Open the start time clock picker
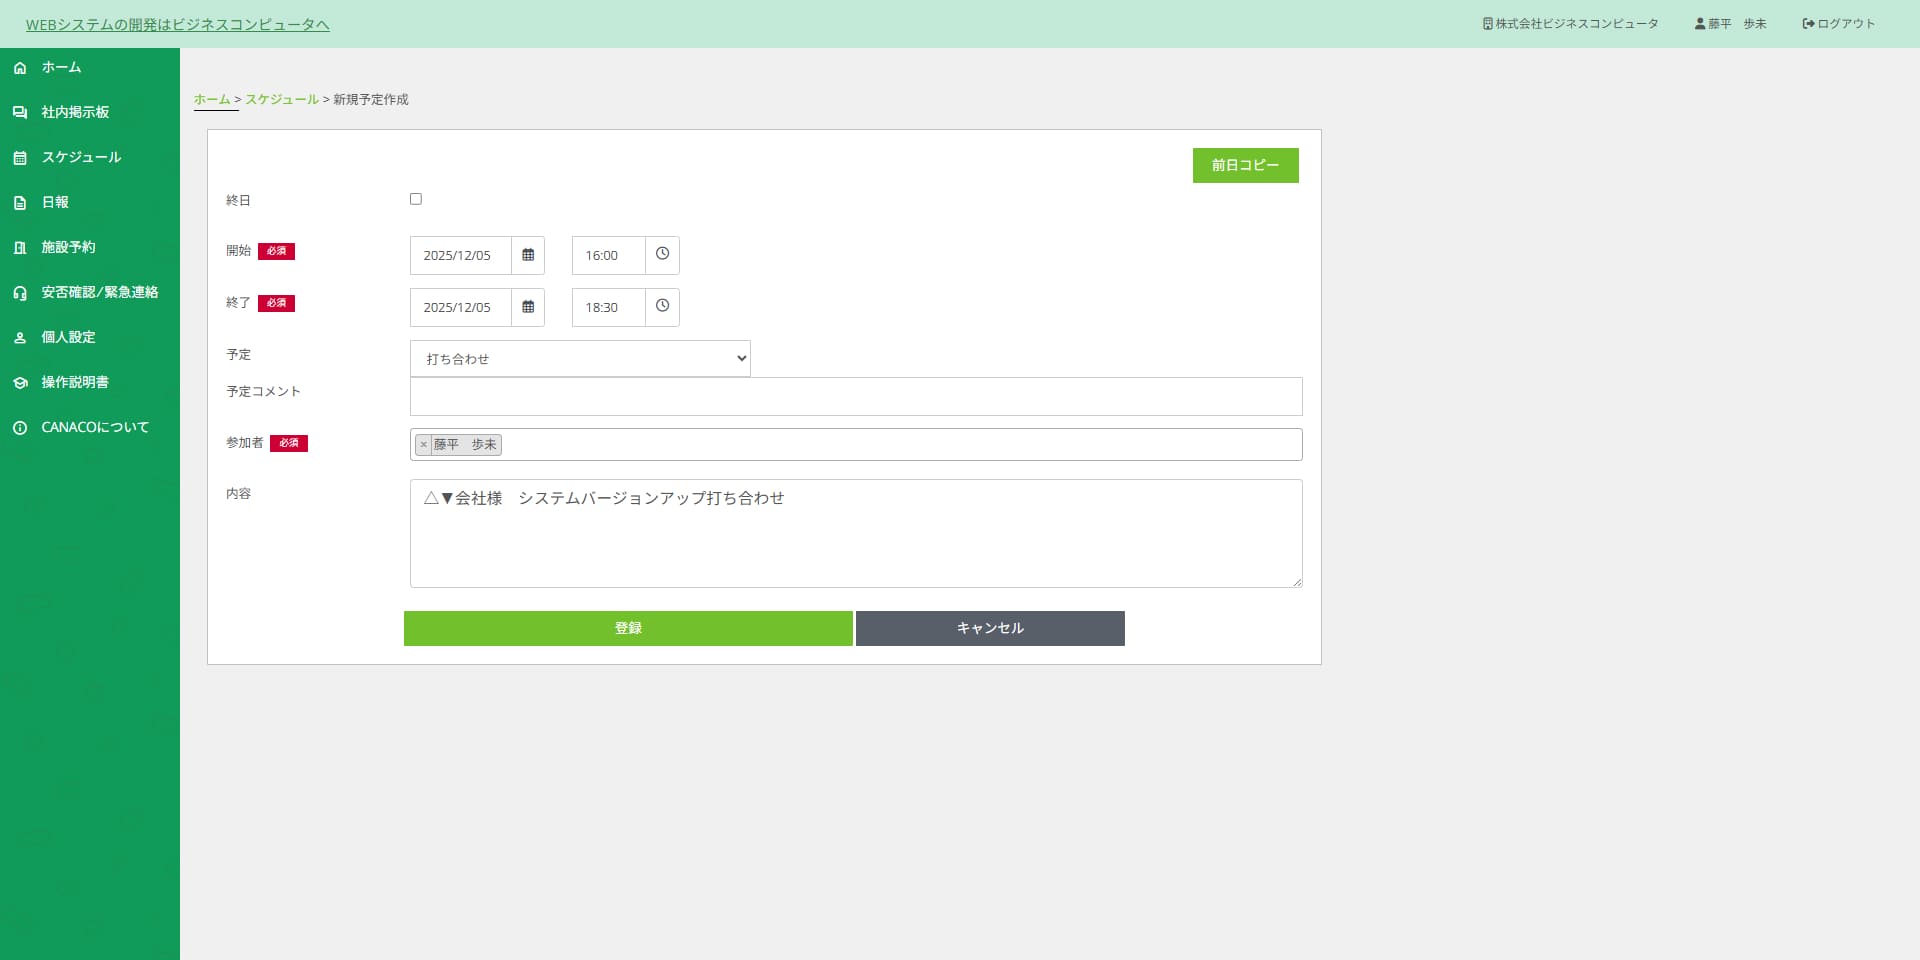This screenshot has width=1920, height=960. (662, 255)
